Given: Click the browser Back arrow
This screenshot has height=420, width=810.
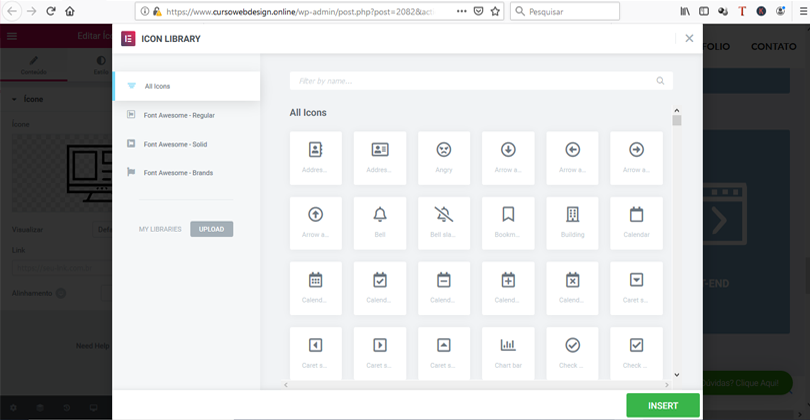Looking at the screenshot, I should point(12,11).
